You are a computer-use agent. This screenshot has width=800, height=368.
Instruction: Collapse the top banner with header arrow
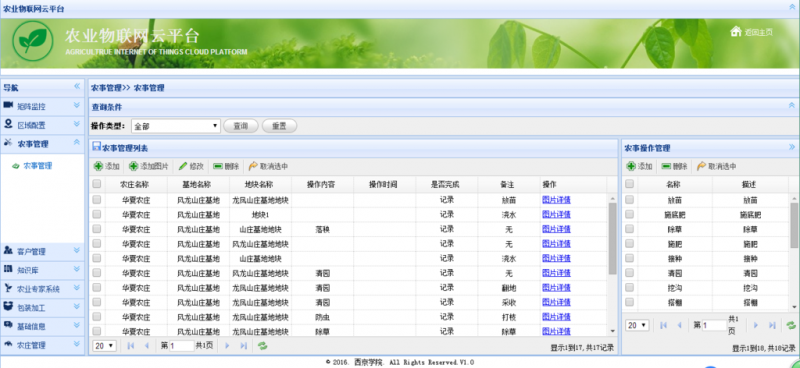pyautogui.click(x=792, y=8)
